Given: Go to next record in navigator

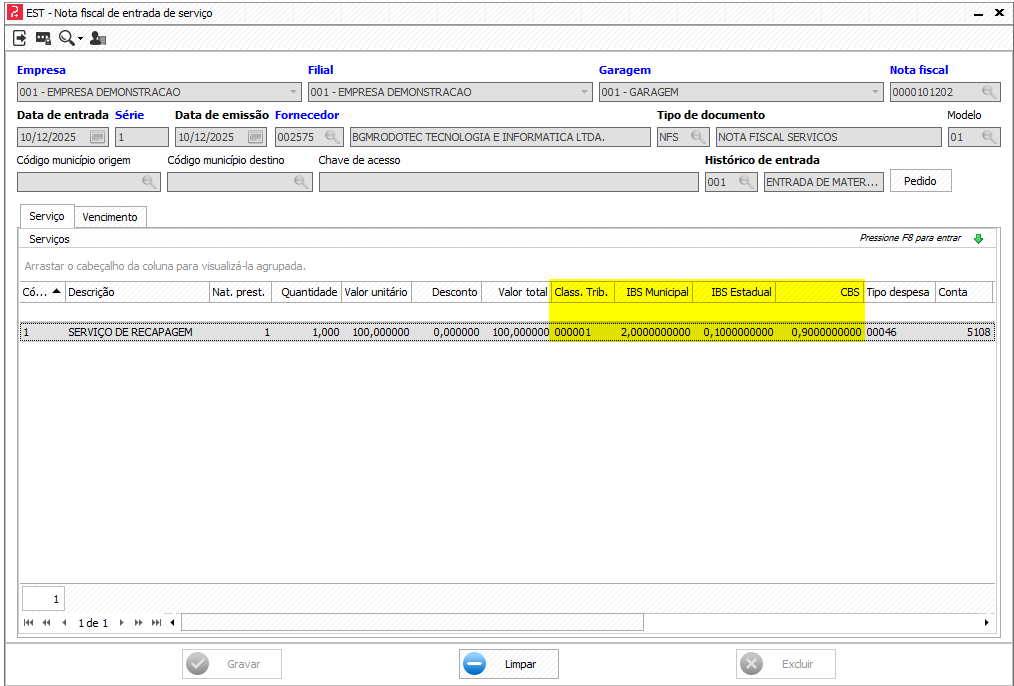Looking at the screenshot, I should point(121,623).
